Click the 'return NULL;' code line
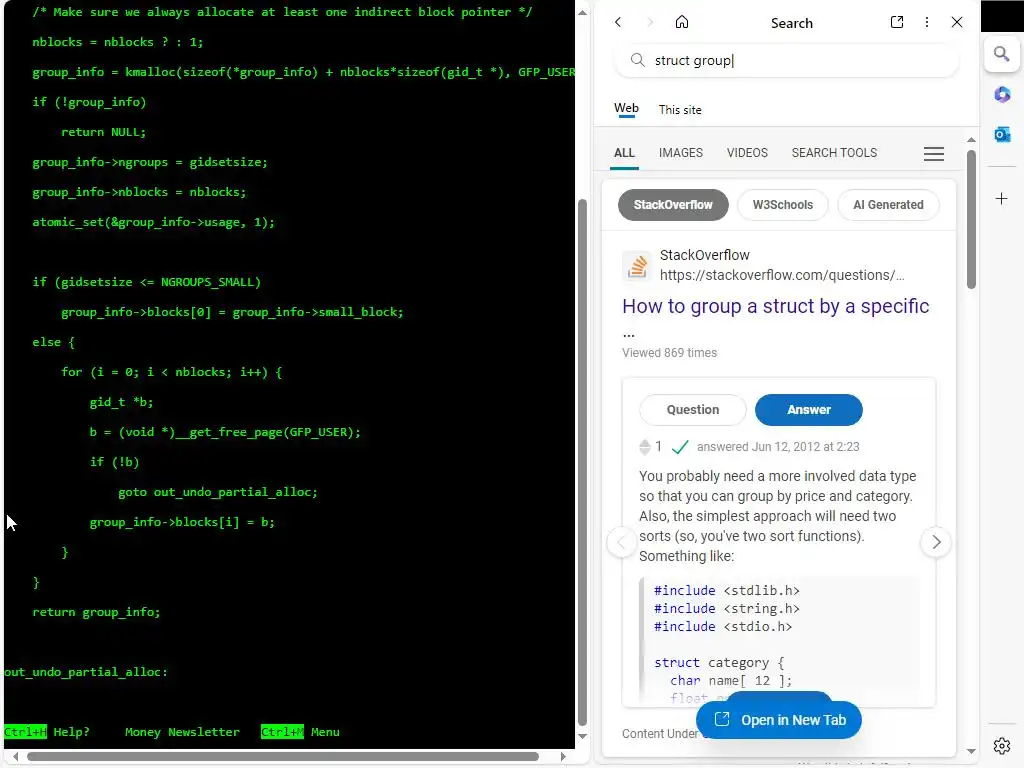1024x768 pixels. pos(103,132)
